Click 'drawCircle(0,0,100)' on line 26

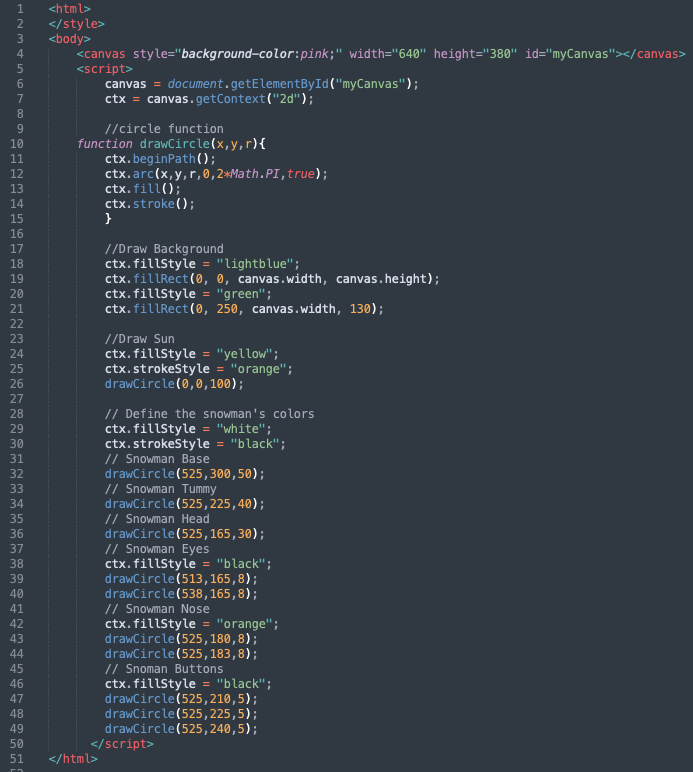click(x=171, y=384)
